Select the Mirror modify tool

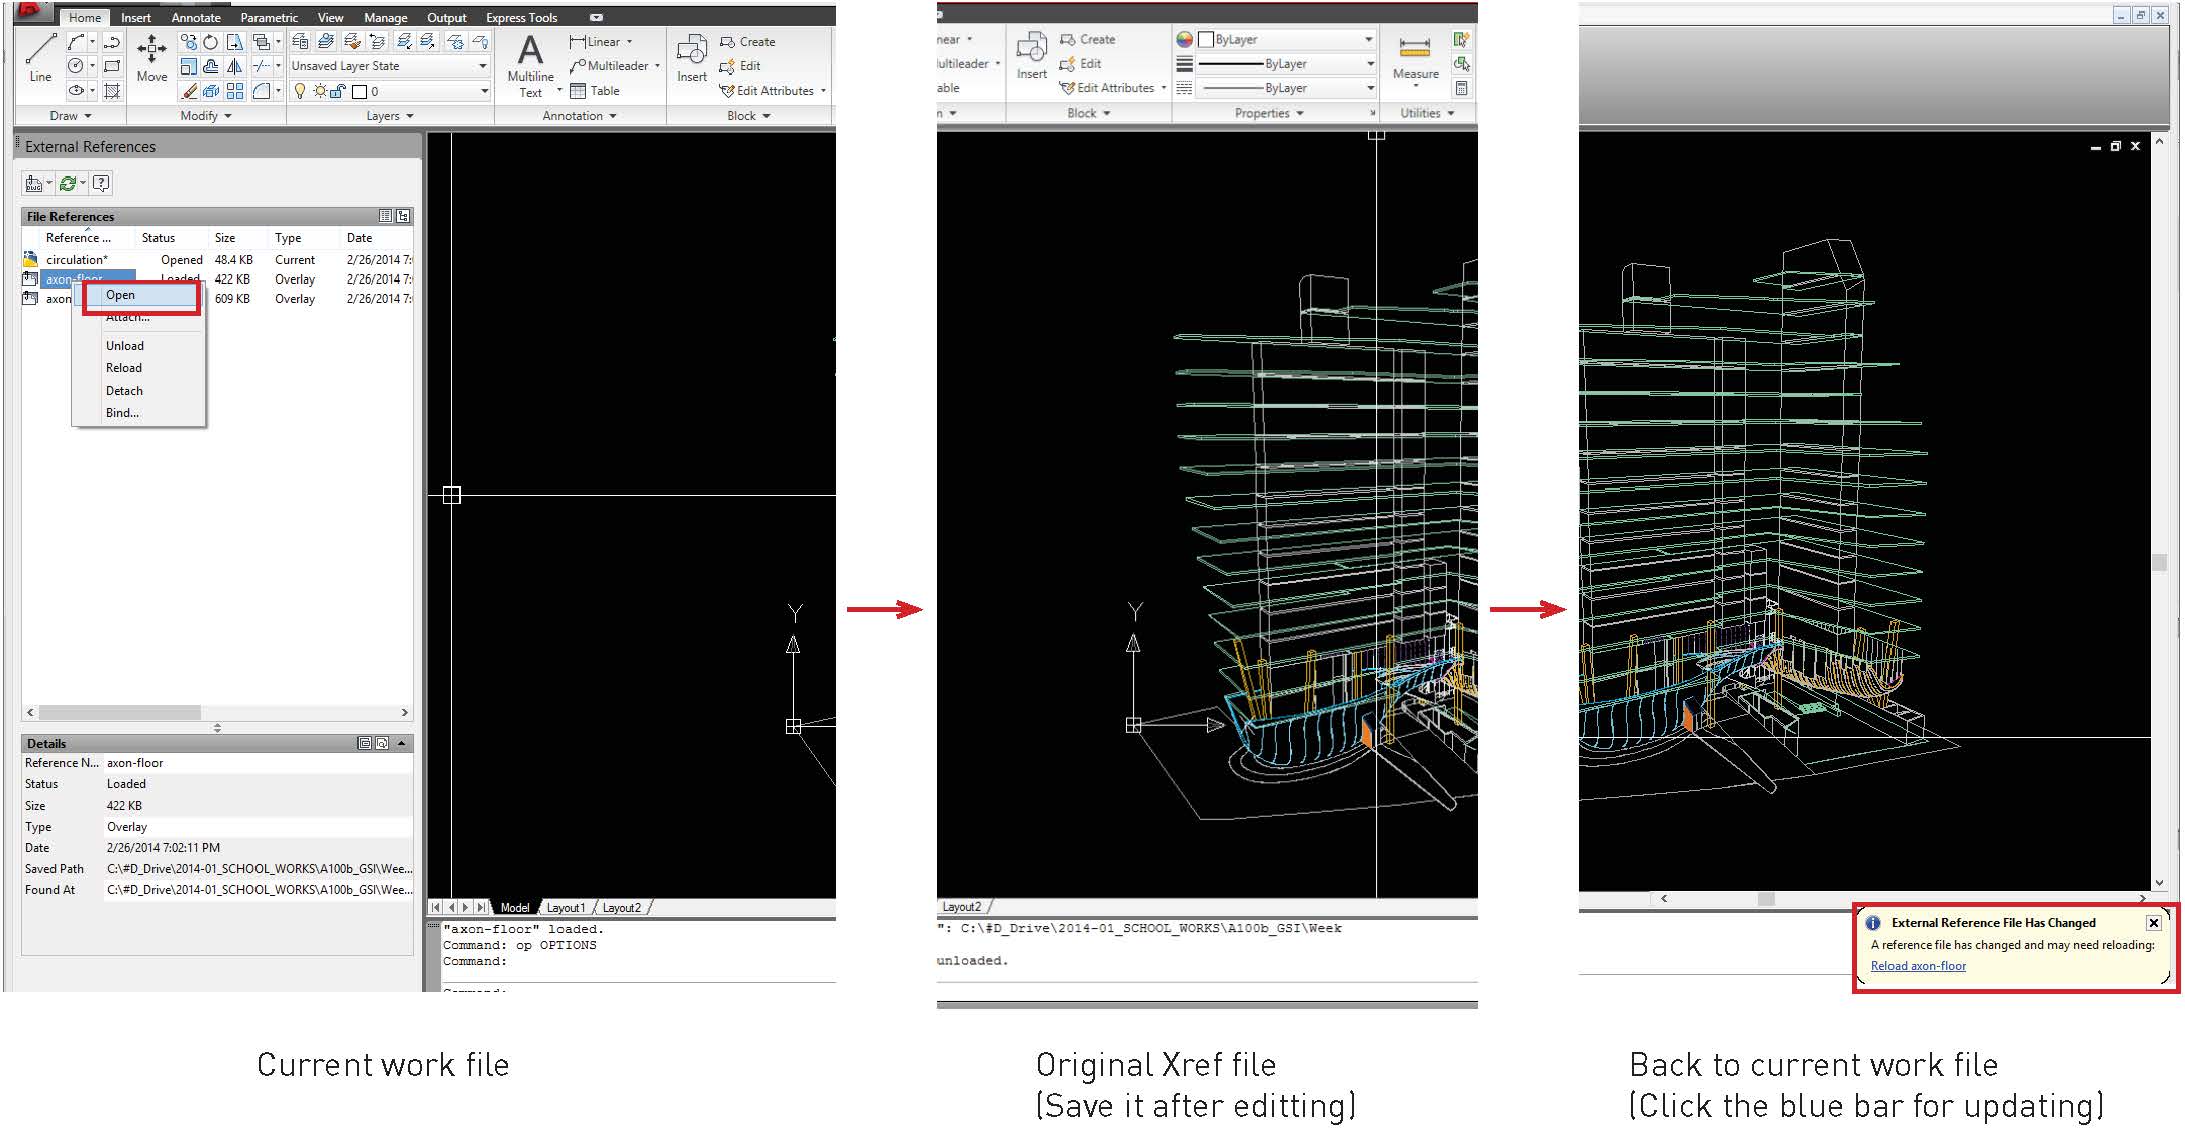click(235, 67)
